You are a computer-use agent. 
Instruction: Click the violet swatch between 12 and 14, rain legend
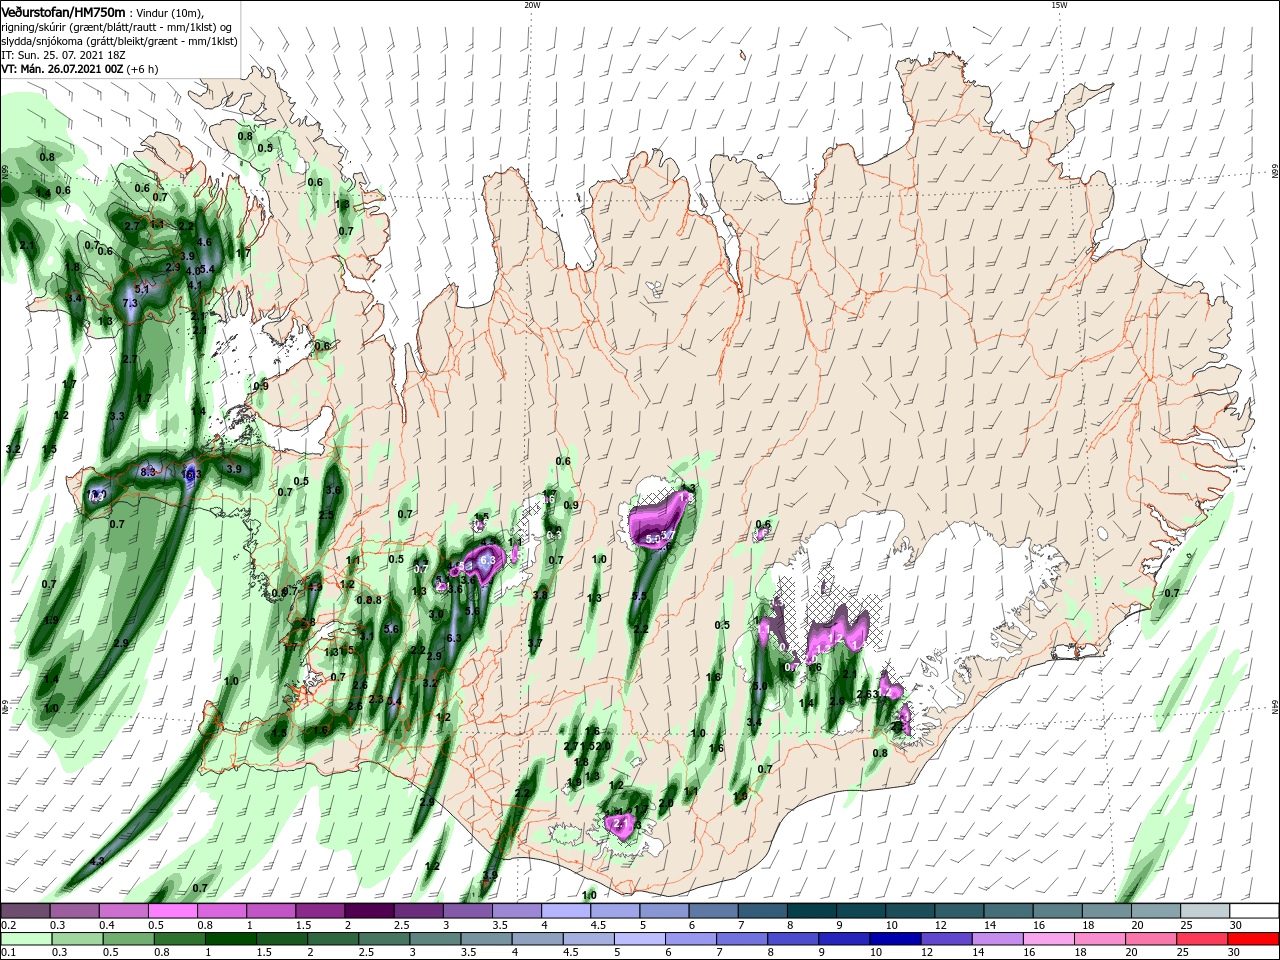click(946, 938)
